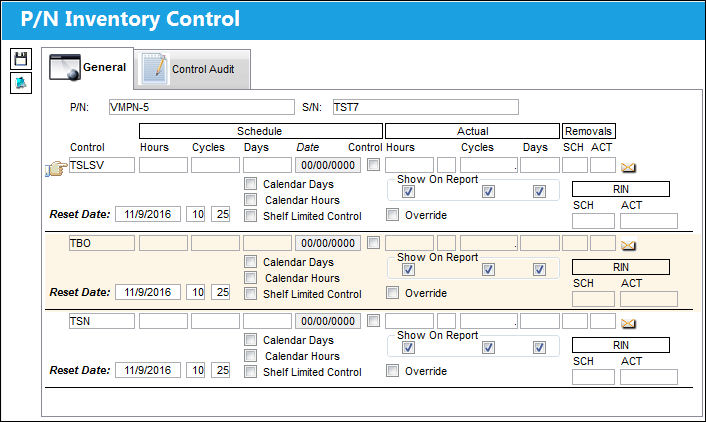Uncheck Show On Report Hours for TSLSV
Viewport: 706px width, 422px height.
(x=408, y=191)
